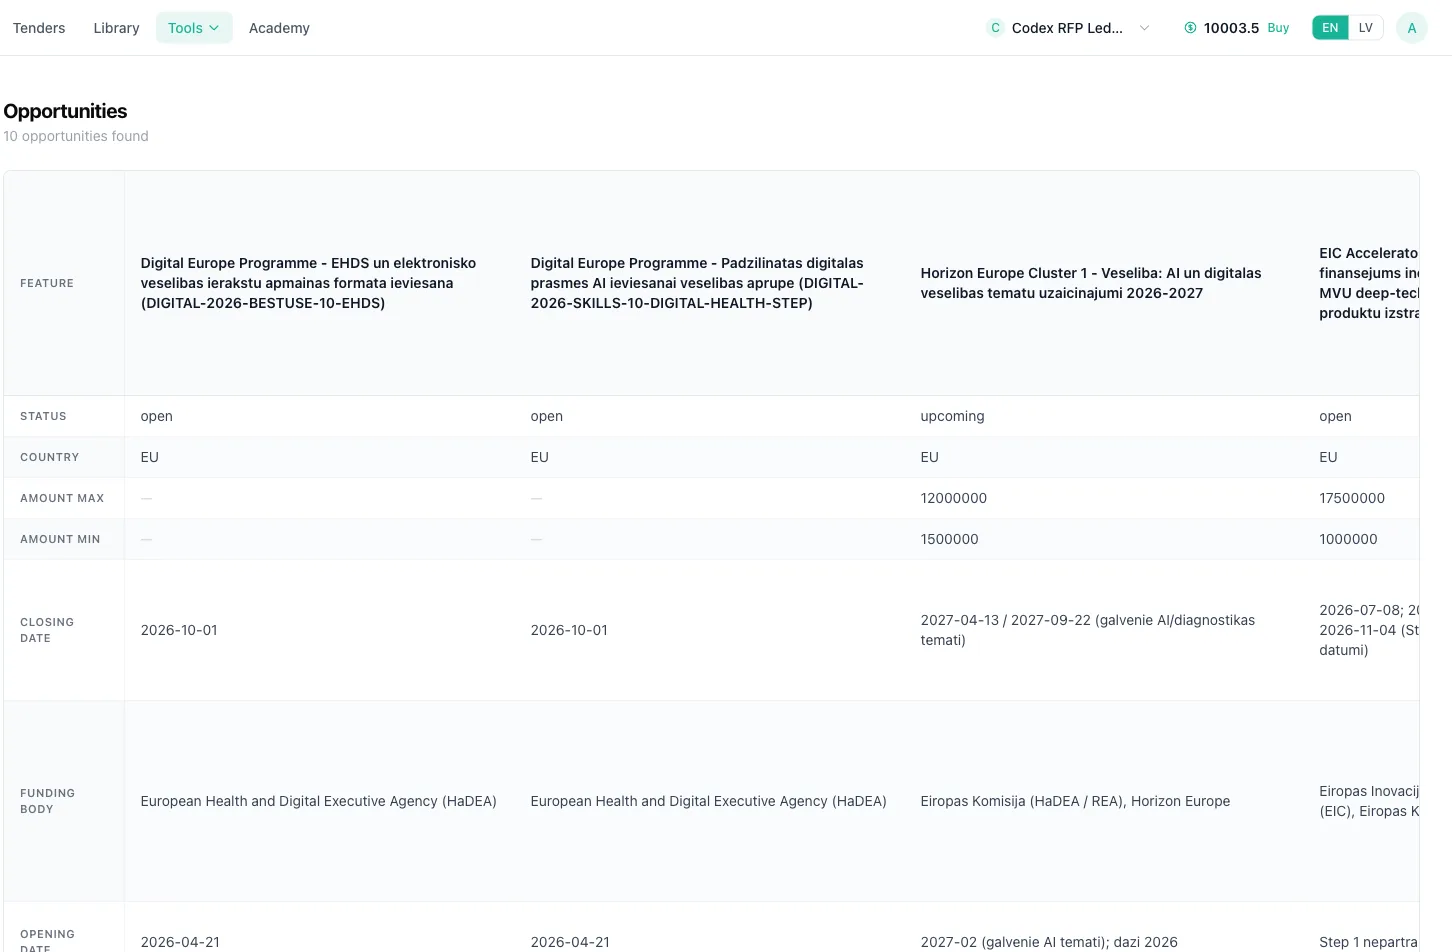Open the Horizon Europe Cluster 1 opportunity title
This screenshot has height=952, width=1452.
(x=1091, y=283)
